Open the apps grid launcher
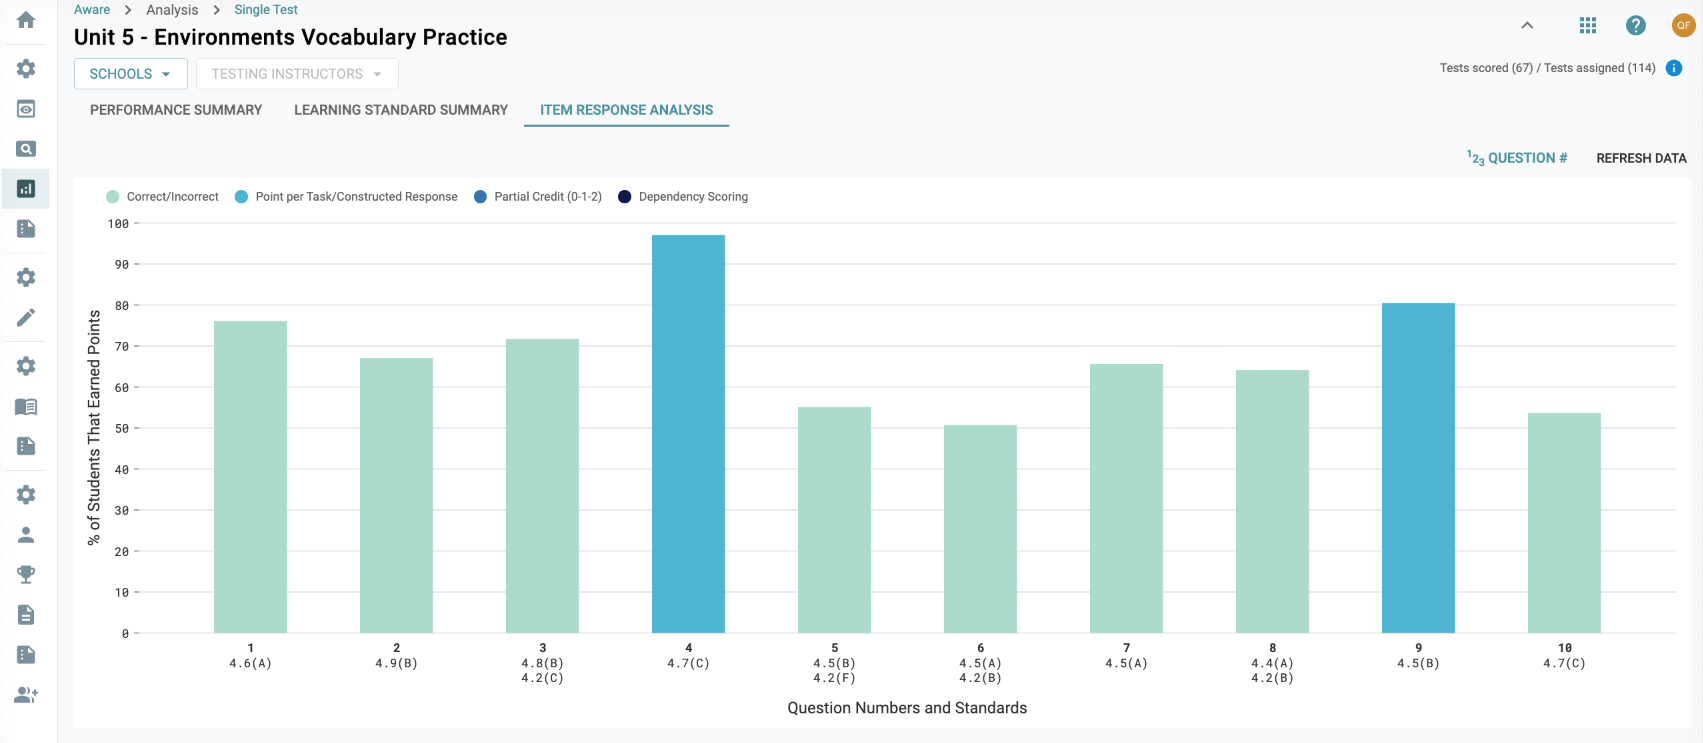 coord(1588,26)
